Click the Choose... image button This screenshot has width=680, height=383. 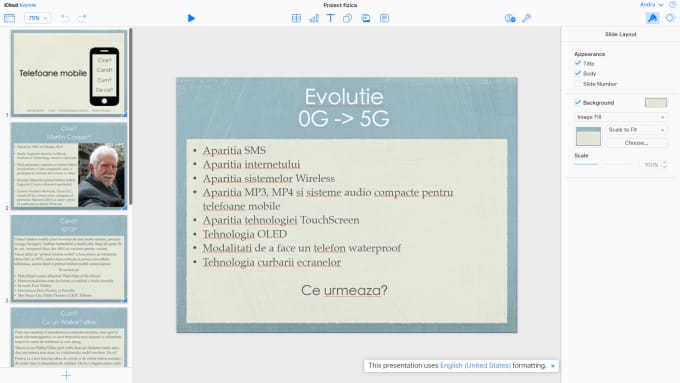[x=636, y=143]
